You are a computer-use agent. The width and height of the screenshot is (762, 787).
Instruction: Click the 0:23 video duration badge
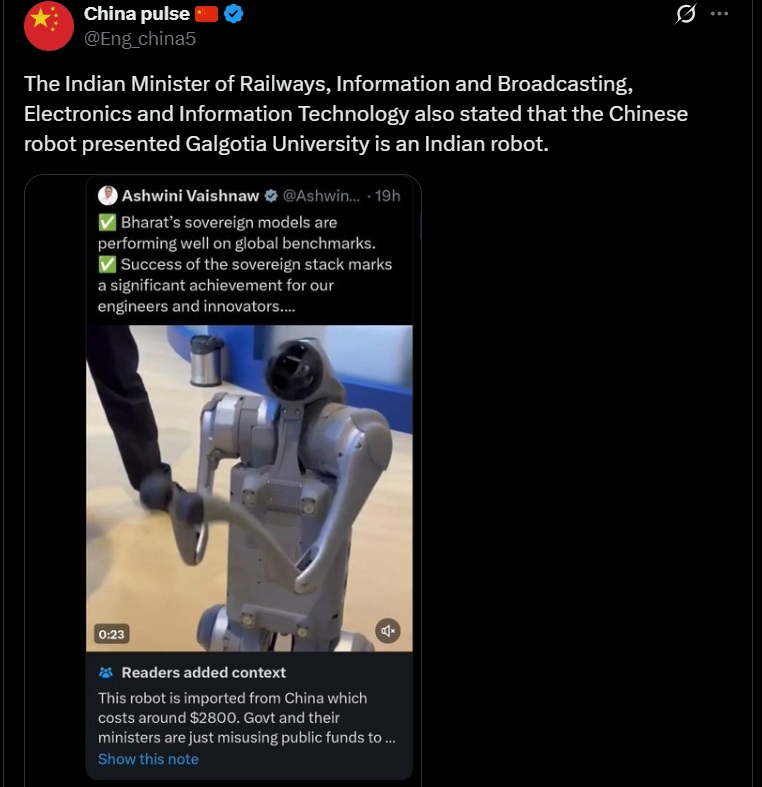pos(111,633)
